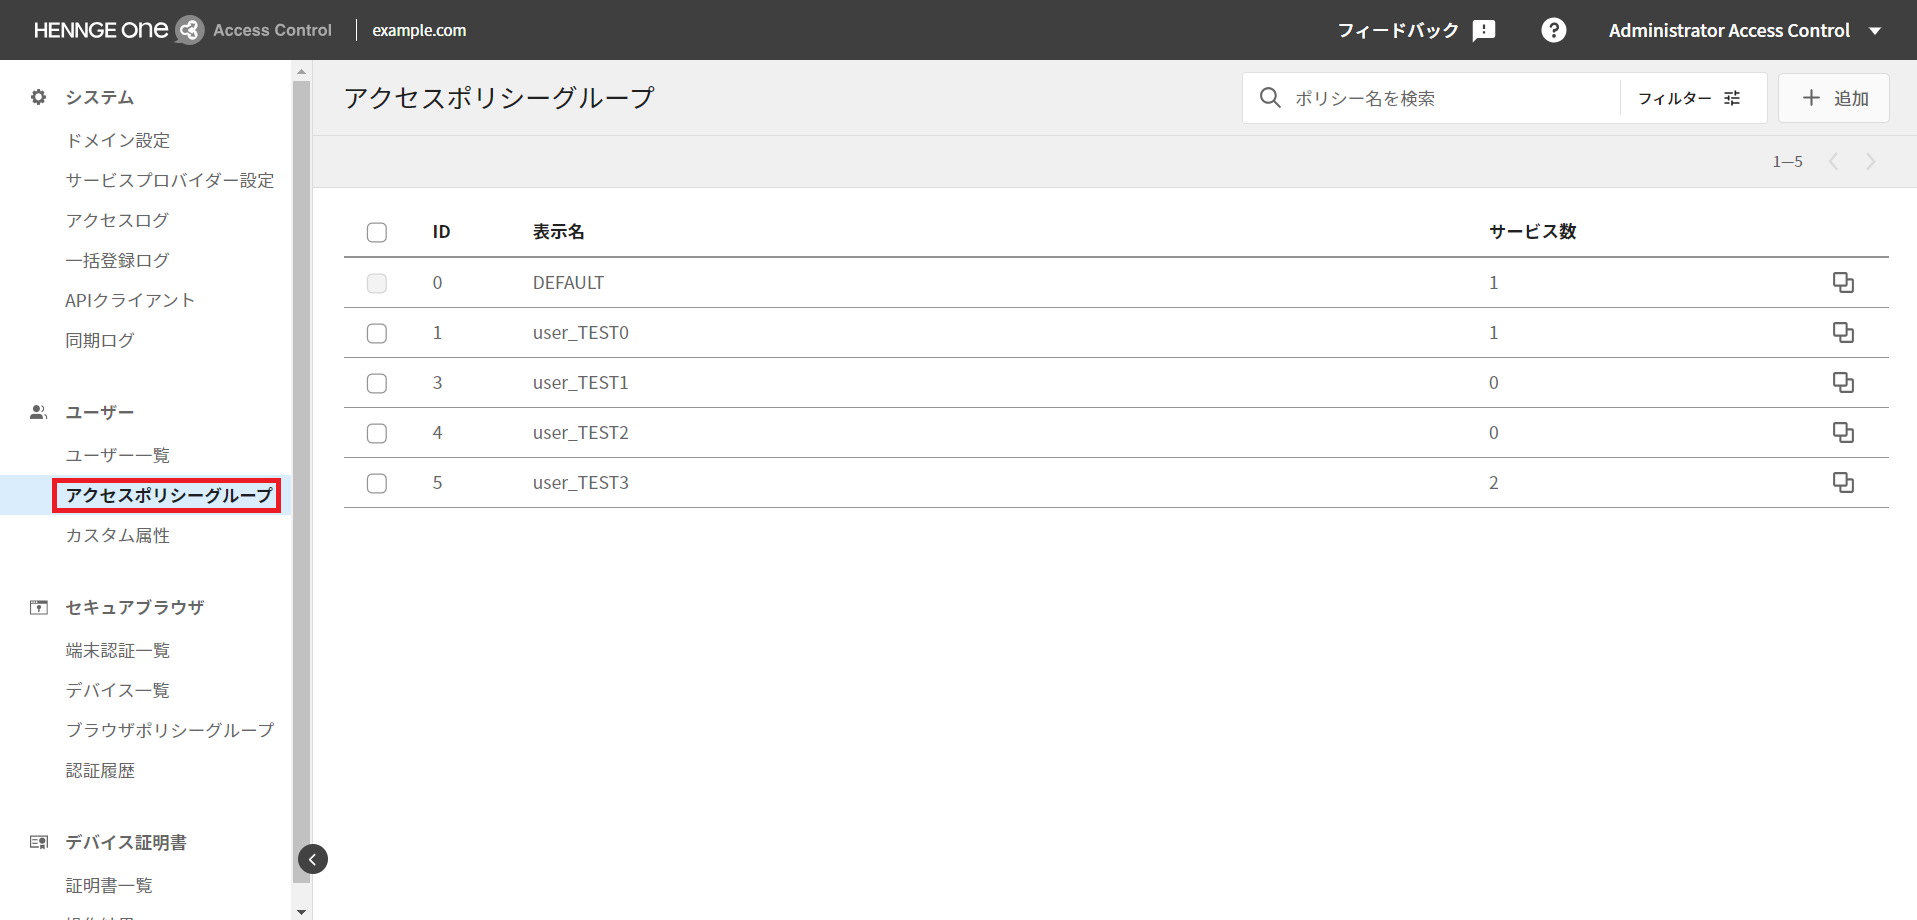Select the user_TEST2 row checkbox
Viewport: 1917px width, 920px height.
(x=377, y=433)
